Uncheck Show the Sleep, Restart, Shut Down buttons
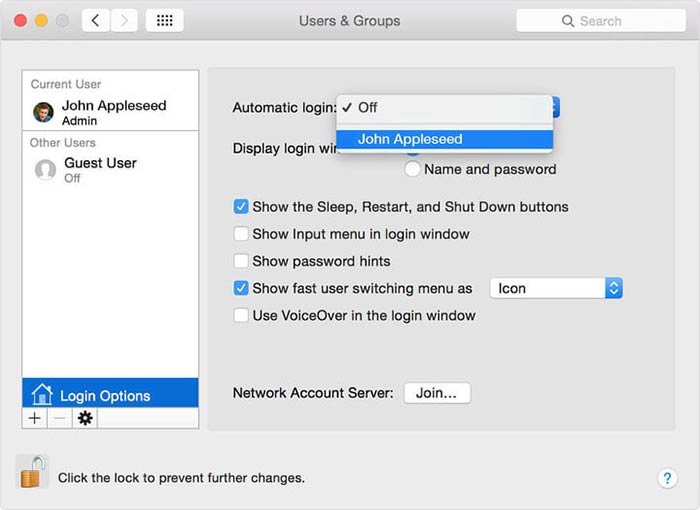700x510 pixels. tap(241, 207)
